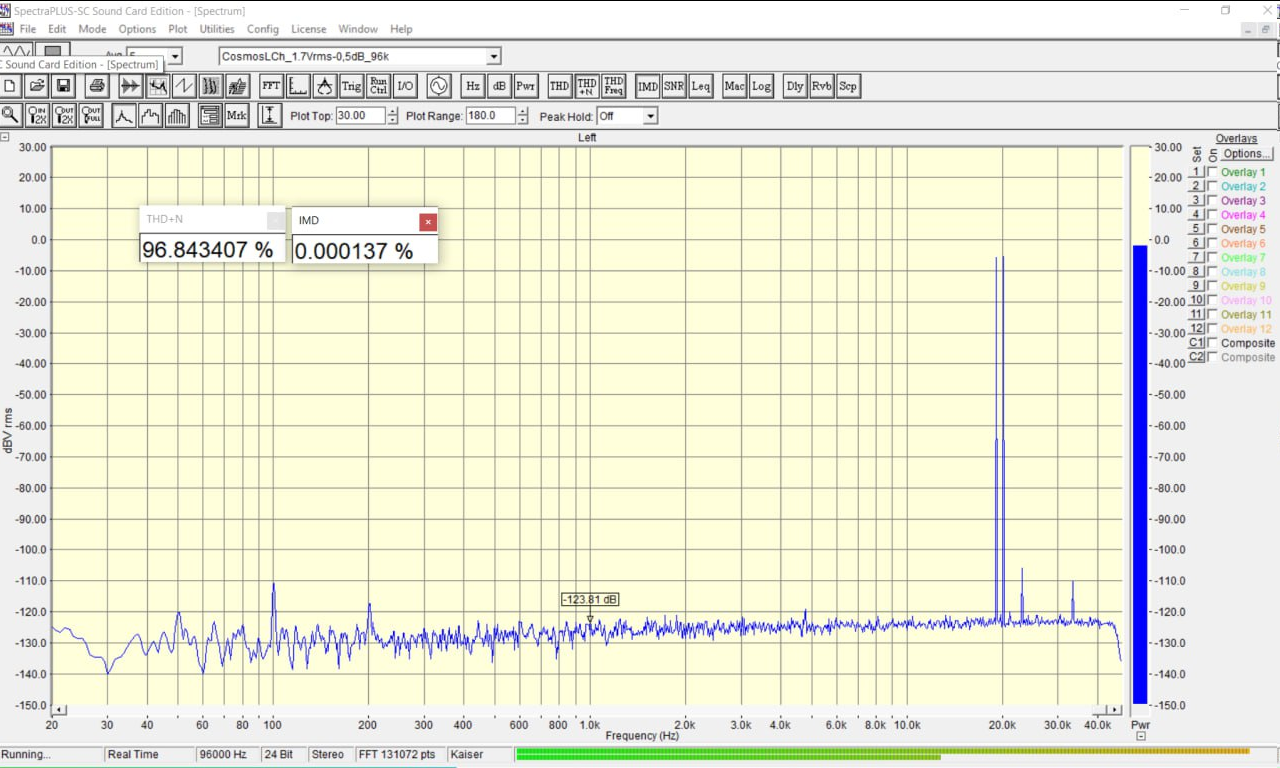
Task: Decrease Plot Top with down arrow
Action: (x=392, y=120)
